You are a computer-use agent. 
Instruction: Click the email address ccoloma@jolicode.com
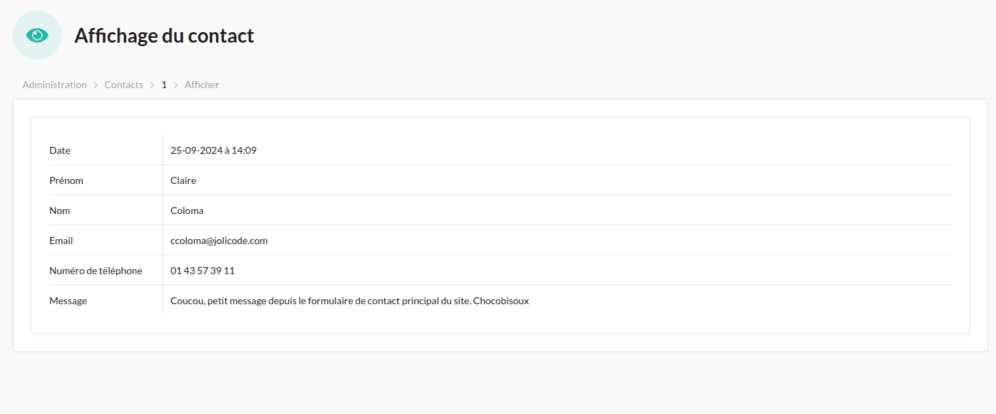pos(219,240)
